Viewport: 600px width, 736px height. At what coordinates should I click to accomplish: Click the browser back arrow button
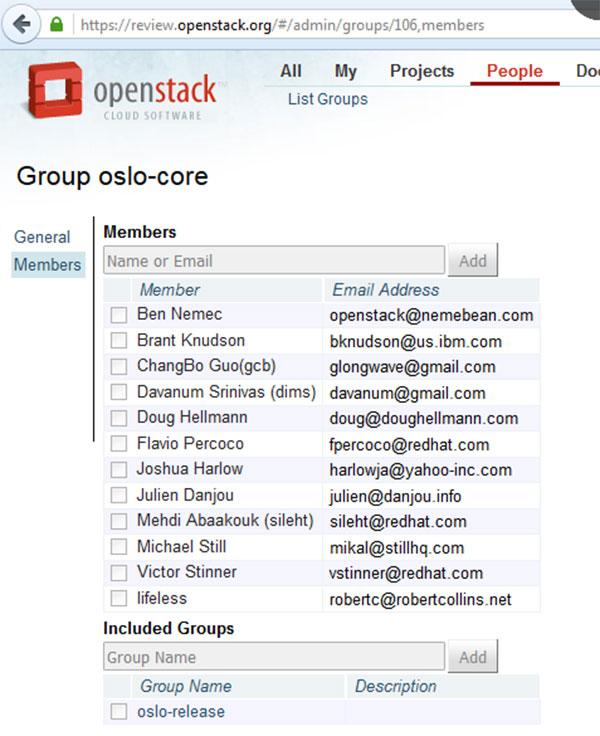click(x=22, y=24)
